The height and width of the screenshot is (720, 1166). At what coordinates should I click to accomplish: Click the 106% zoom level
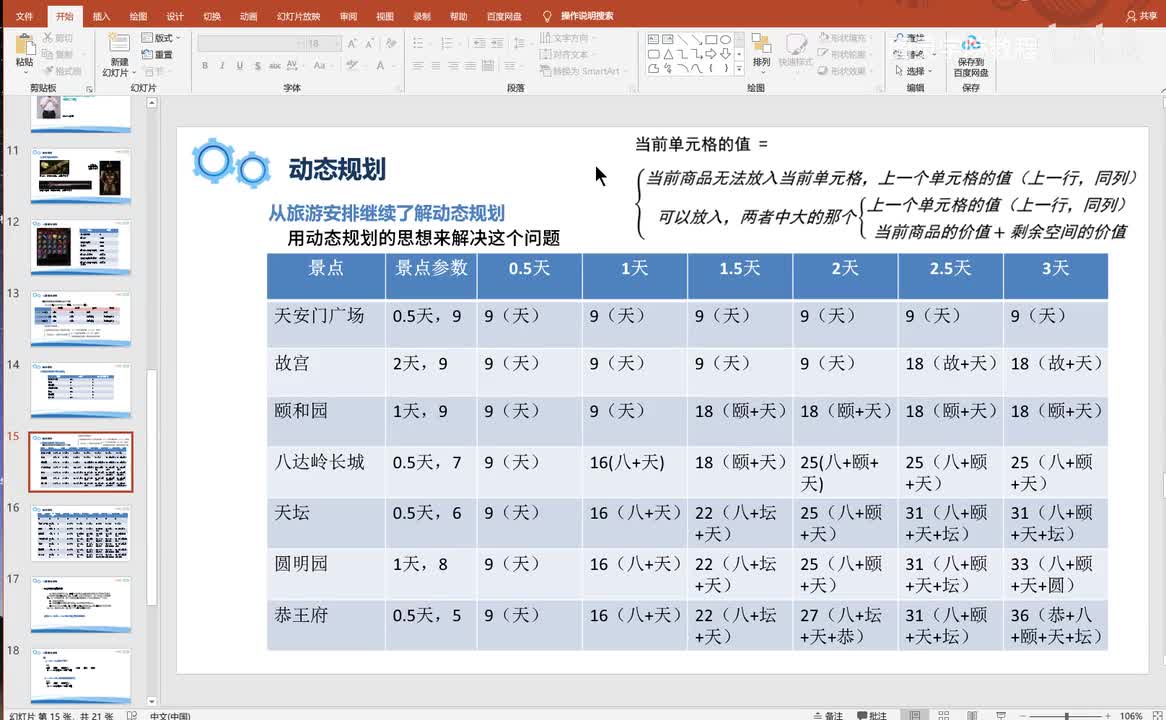(x=1130, y=715)
